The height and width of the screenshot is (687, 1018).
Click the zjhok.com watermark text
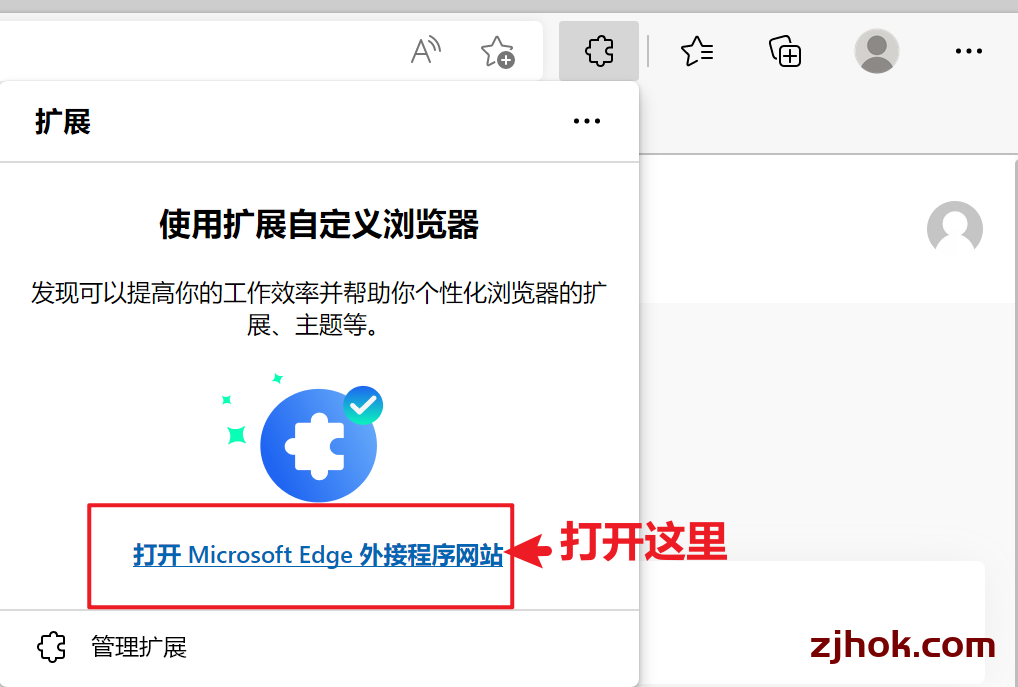click(902, 645)
